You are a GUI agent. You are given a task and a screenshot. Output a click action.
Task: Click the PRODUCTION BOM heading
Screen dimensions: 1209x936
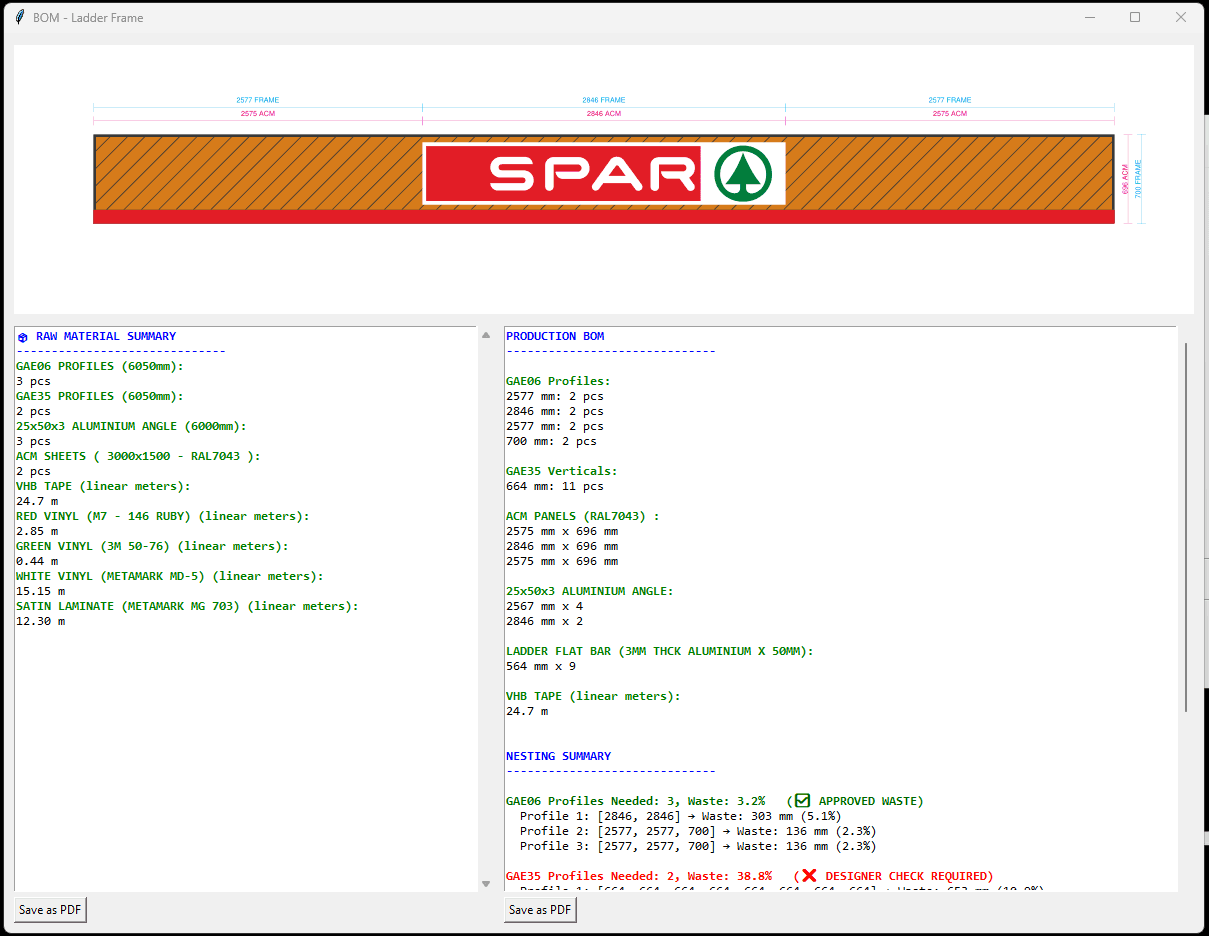tap(555, 336)
